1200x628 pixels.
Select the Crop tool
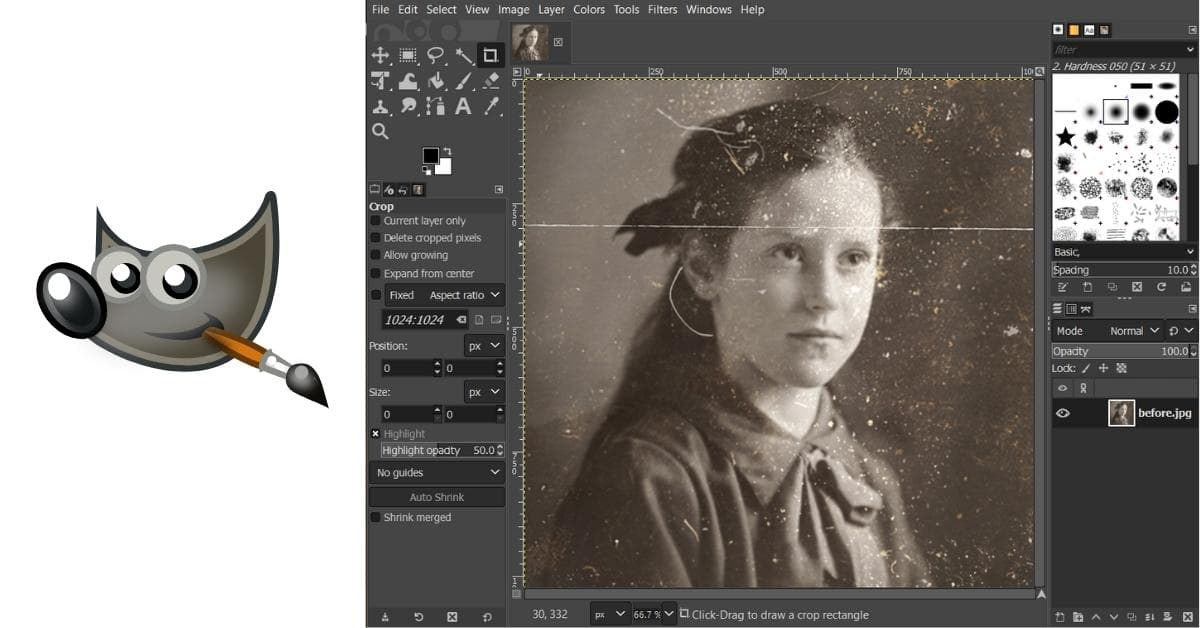490,55
